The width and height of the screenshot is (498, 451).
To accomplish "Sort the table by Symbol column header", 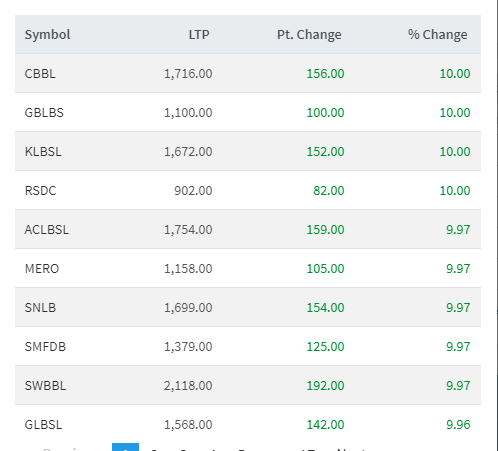I will tap(47, 35).
